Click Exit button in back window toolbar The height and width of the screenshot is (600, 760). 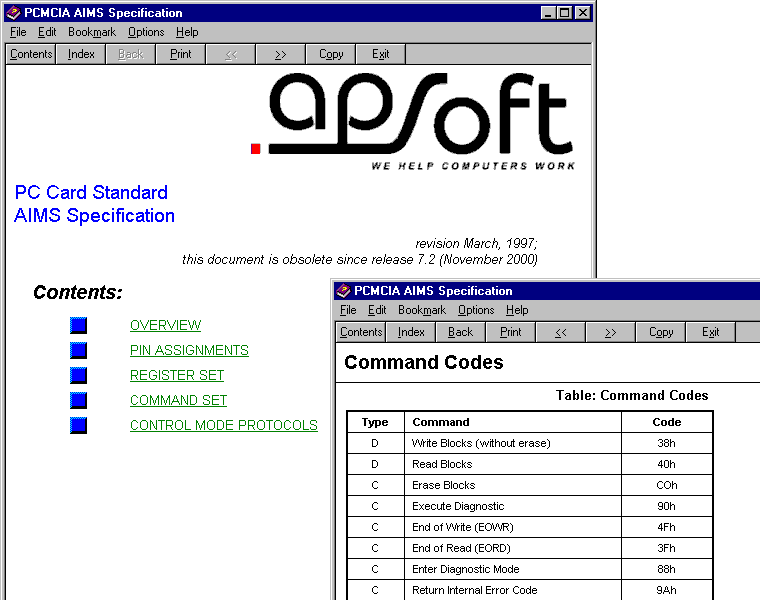coord(381,54)
